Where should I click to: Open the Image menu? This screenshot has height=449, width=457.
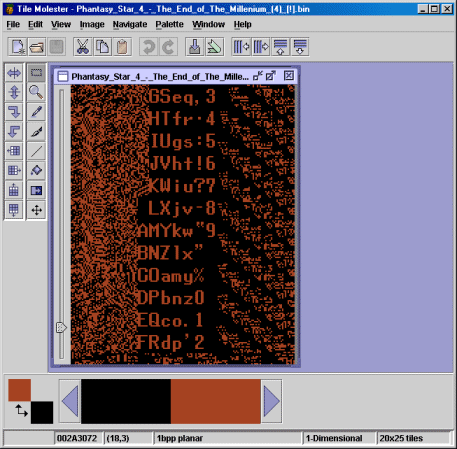click(92, 24)
